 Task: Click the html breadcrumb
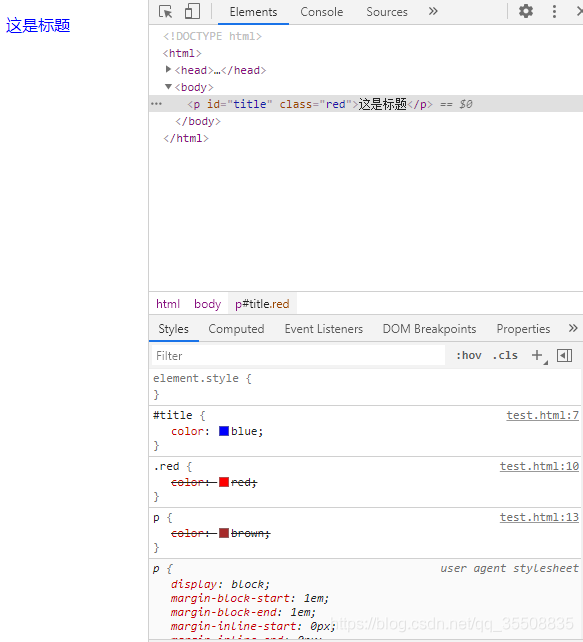(x=167, y=304)
